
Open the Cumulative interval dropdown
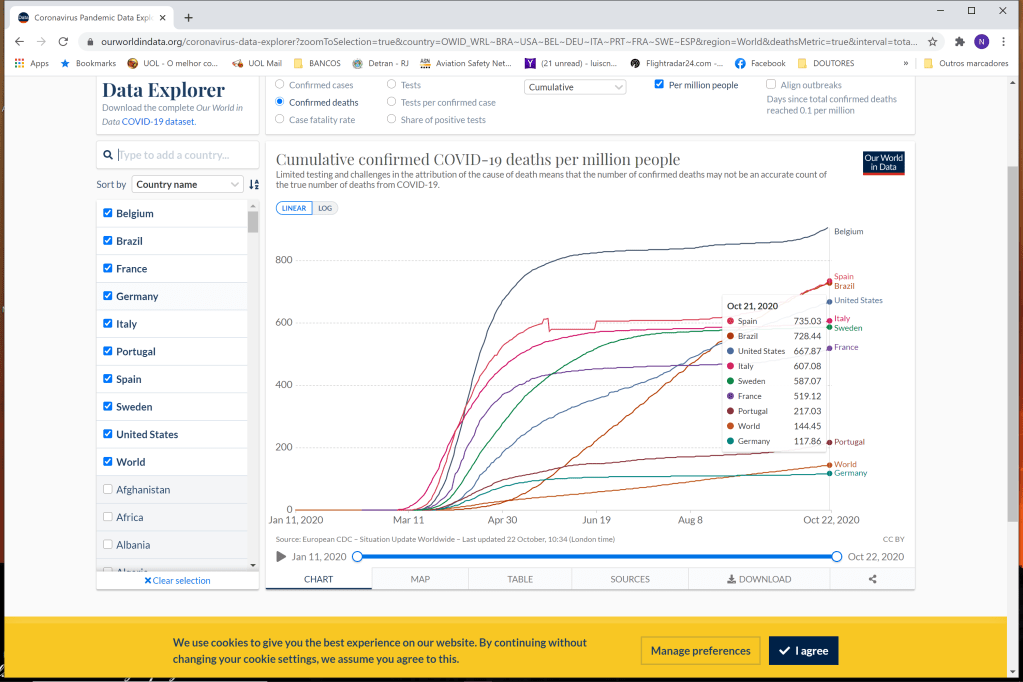click(x=575, y=87)
